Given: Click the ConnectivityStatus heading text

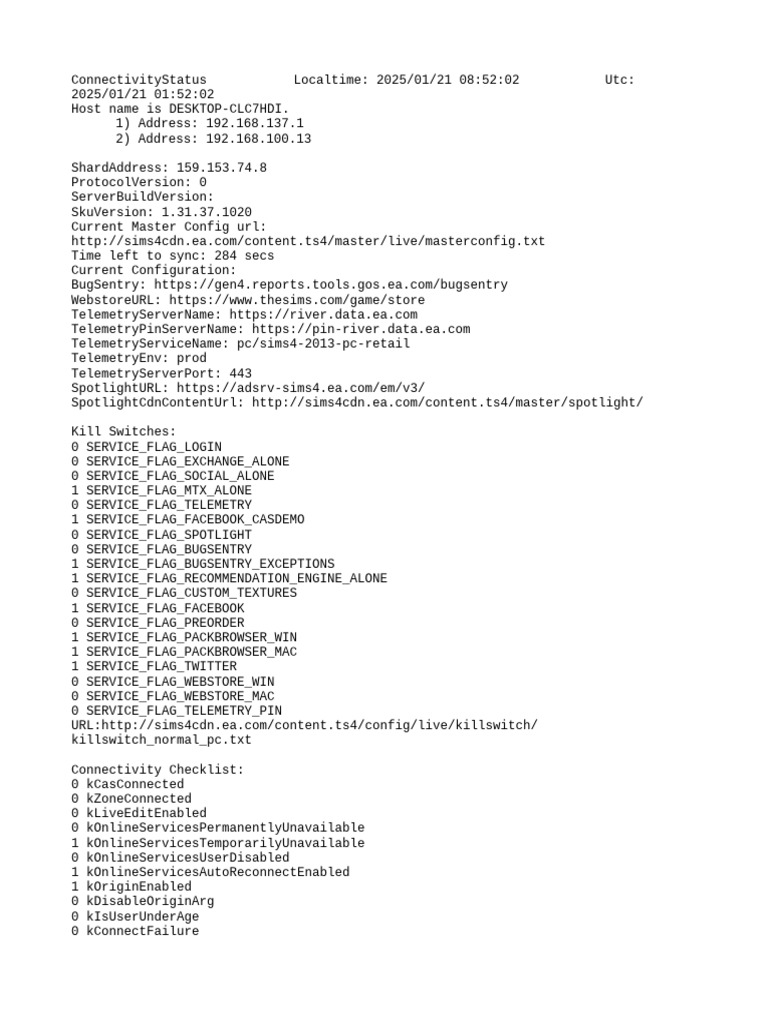Looking at the screenshot, I should (138, 80).
